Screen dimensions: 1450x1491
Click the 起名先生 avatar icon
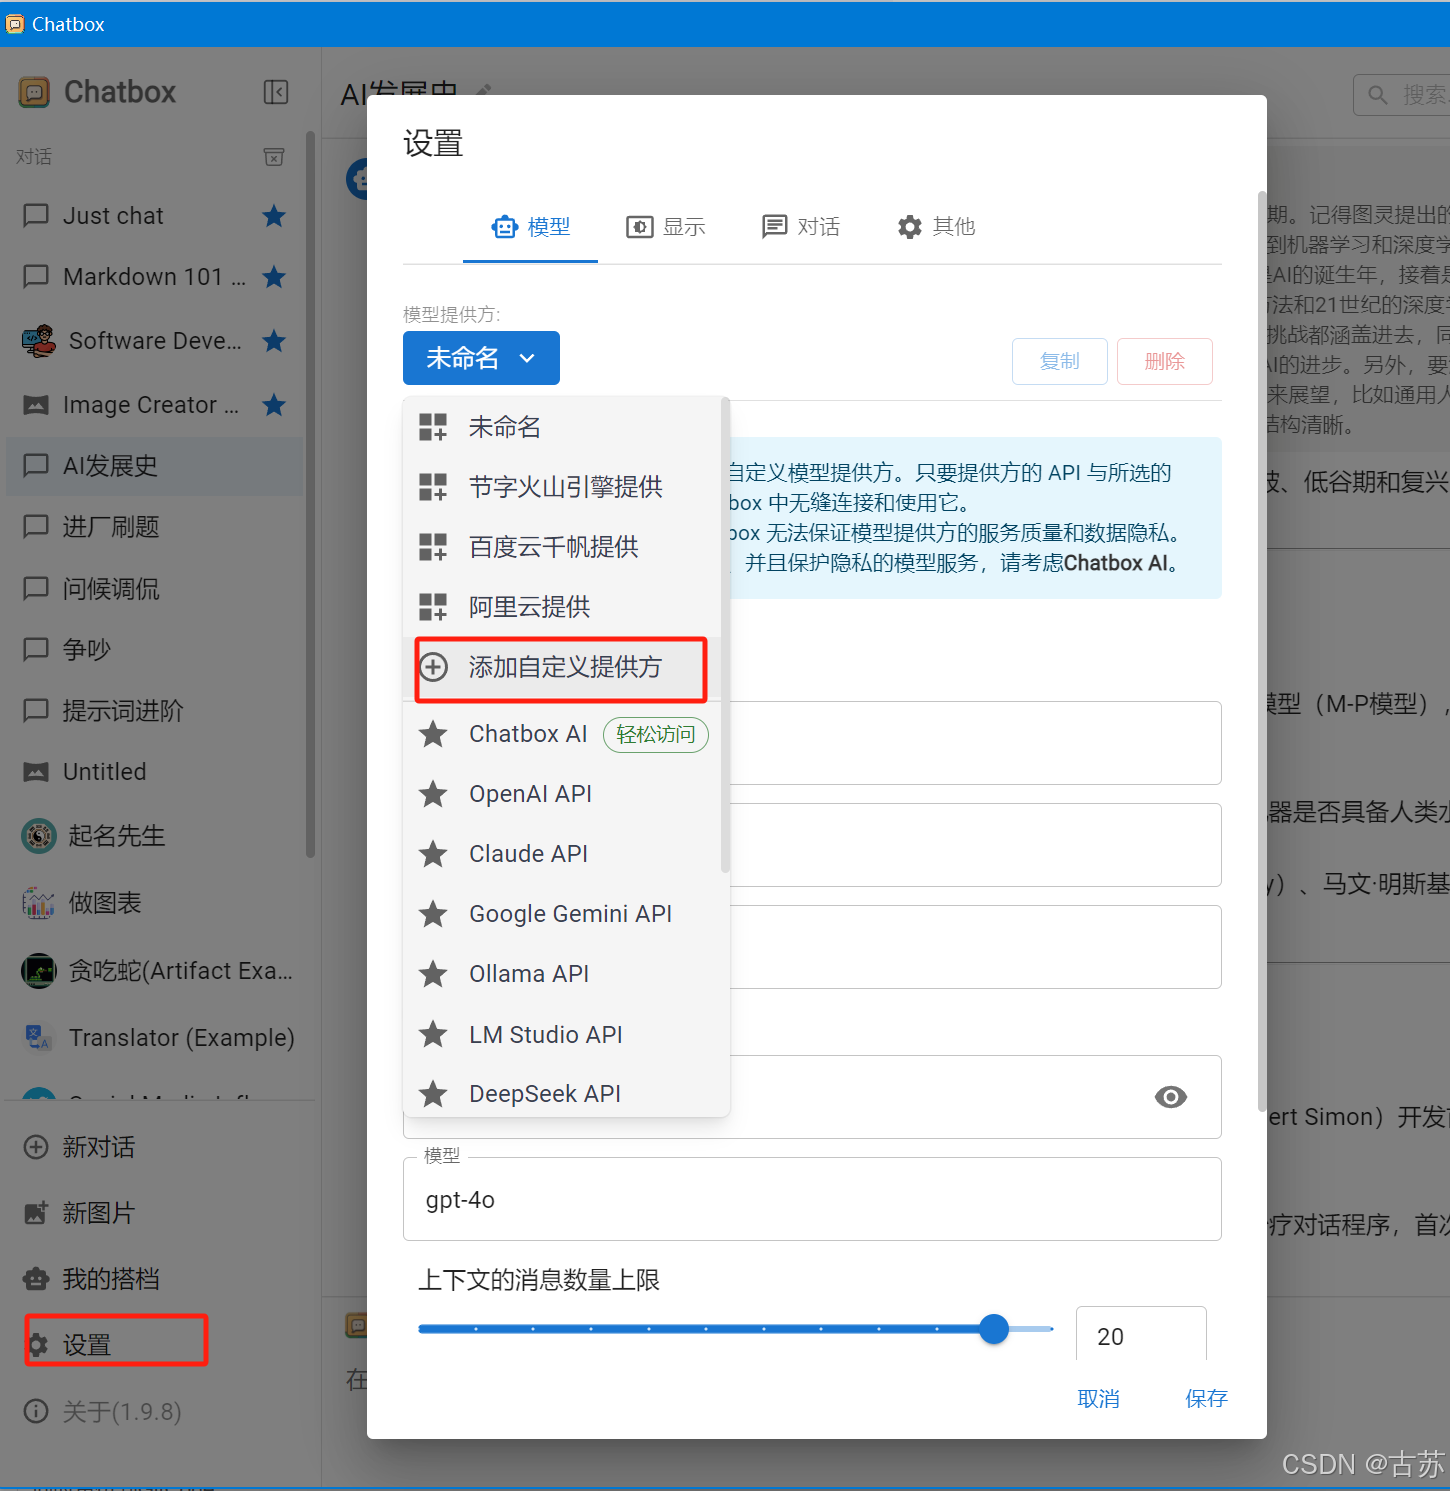(x=39, y=835)
